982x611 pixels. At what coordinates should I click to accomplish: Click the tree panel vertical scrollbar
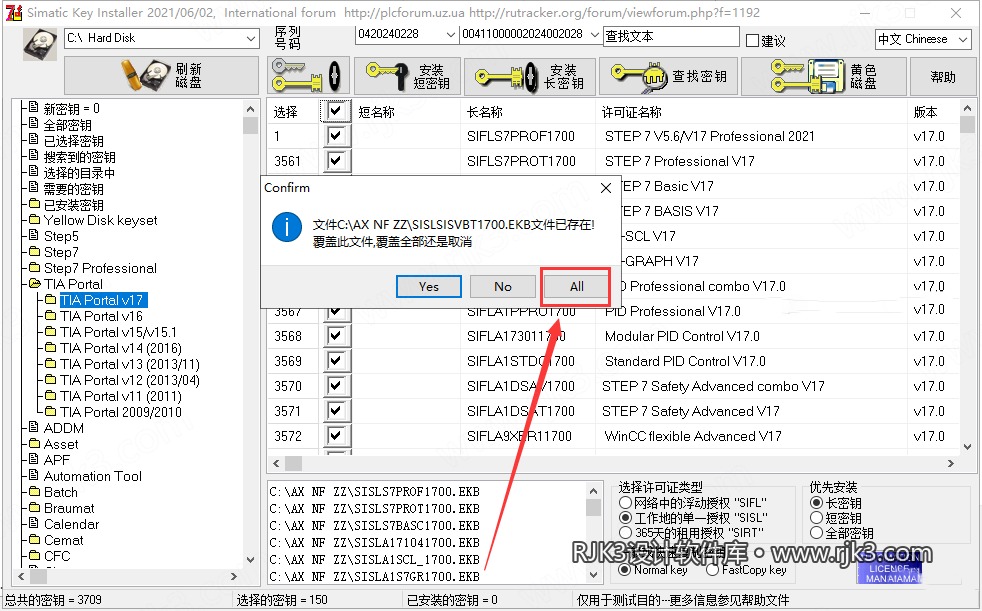coord(251,336)
